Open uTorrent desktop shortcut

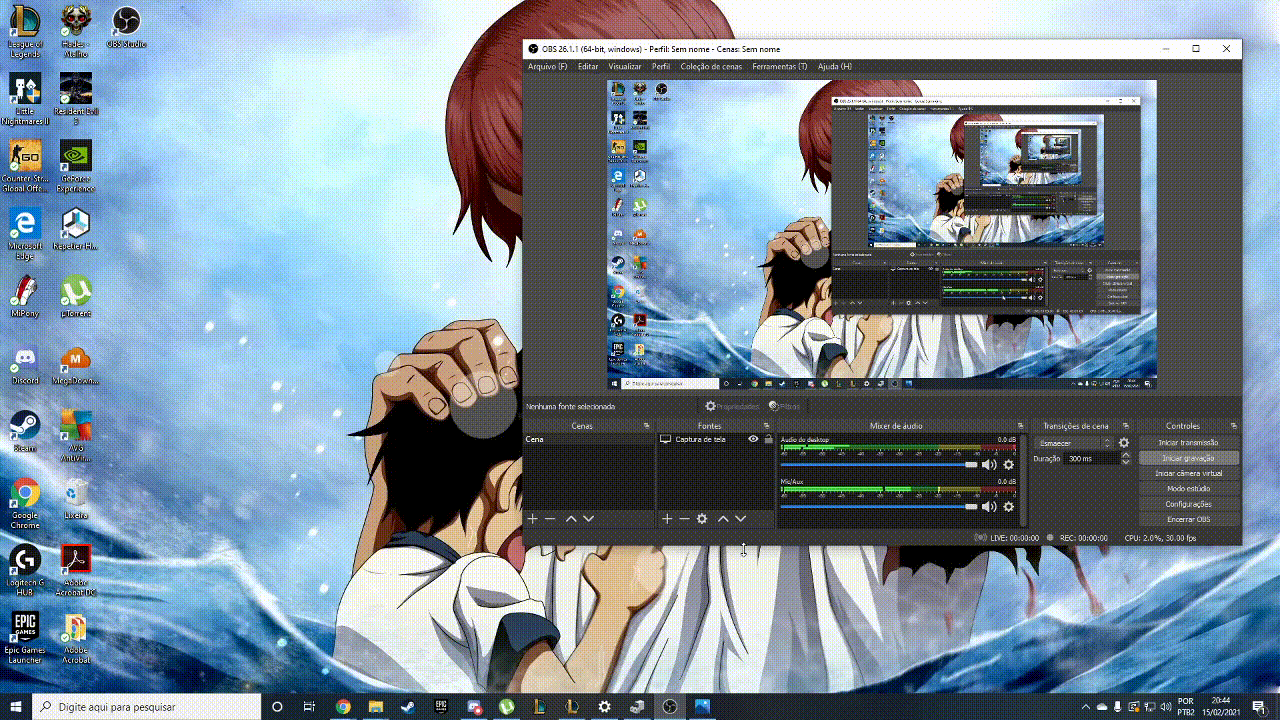click(x=76, y=297)
